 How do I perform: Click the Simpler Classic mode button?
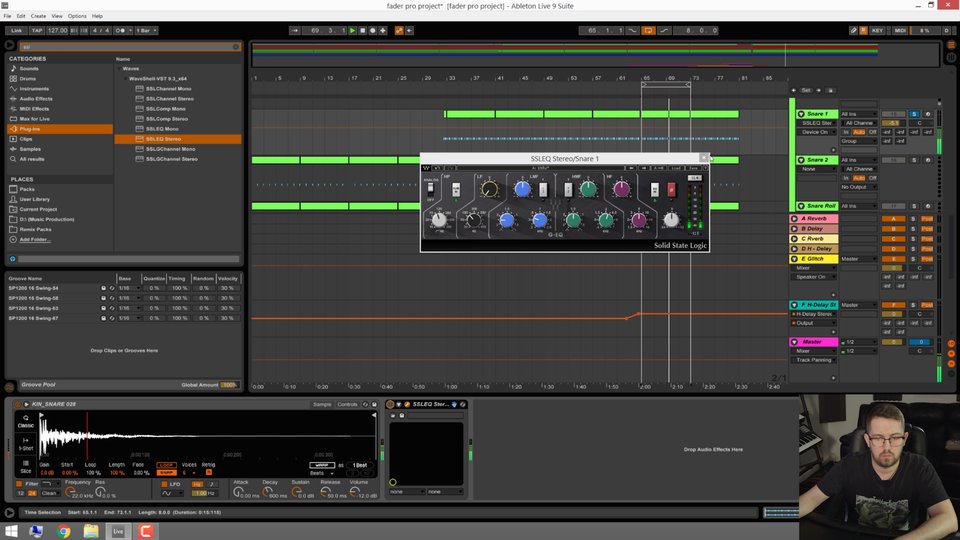[26, 421]
